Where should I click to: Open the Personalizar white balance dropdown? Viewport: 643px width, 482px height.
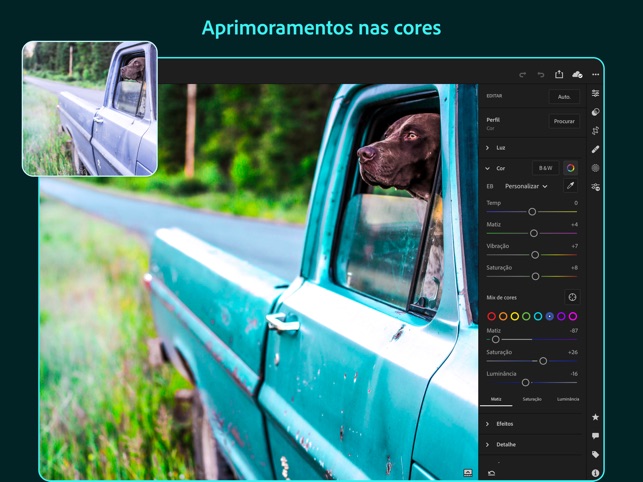[526, 186]
